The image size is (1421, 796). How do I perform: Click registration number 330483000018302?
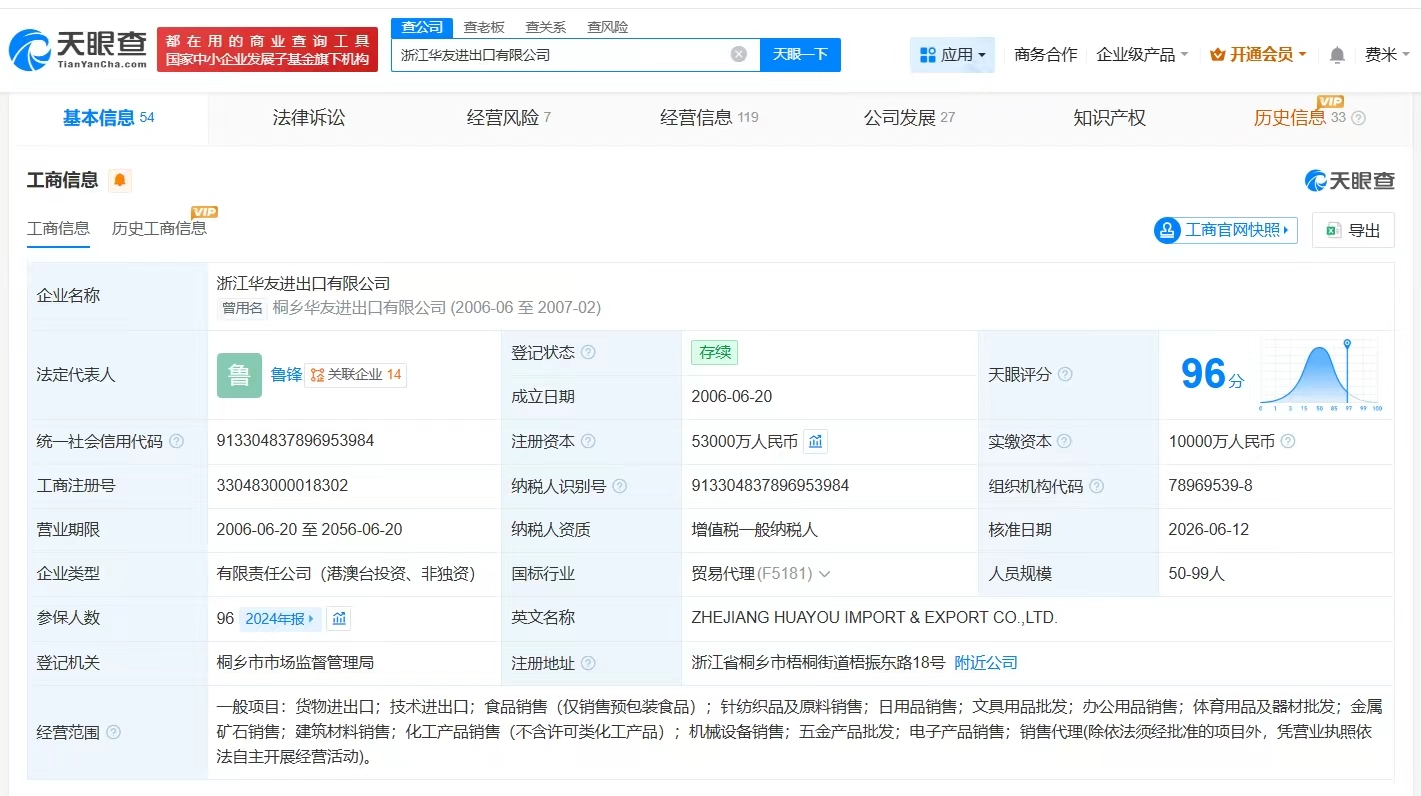coord(282,486)
